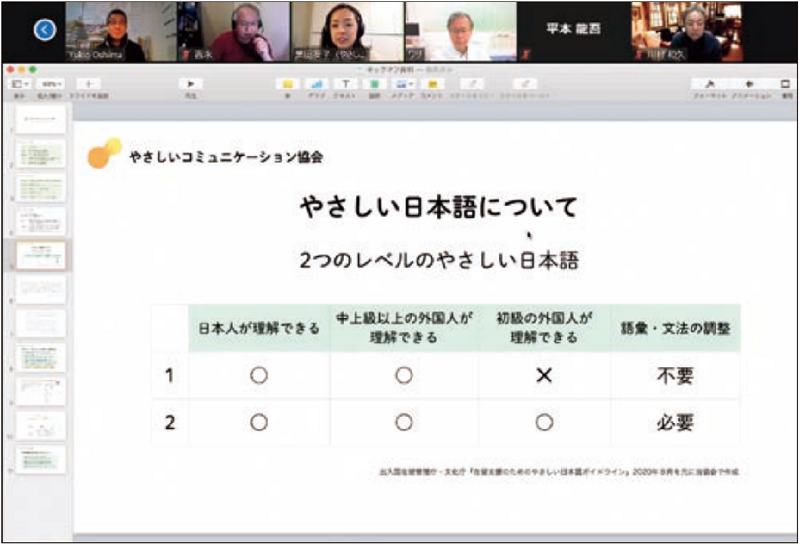800x545 pixels.
Task: Select highlighted slide 5 thumbnail in navigator
Action: pyautogui.click(x=40, y=255)
